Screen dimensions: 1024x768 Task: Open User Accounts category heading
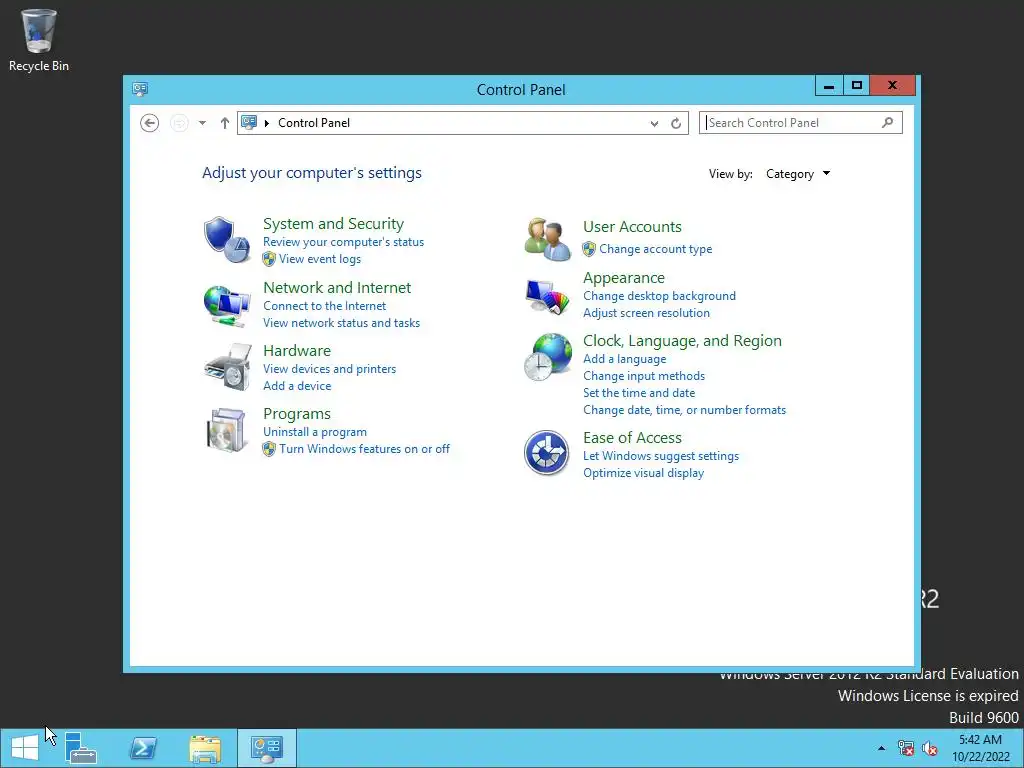click(632, 227)
